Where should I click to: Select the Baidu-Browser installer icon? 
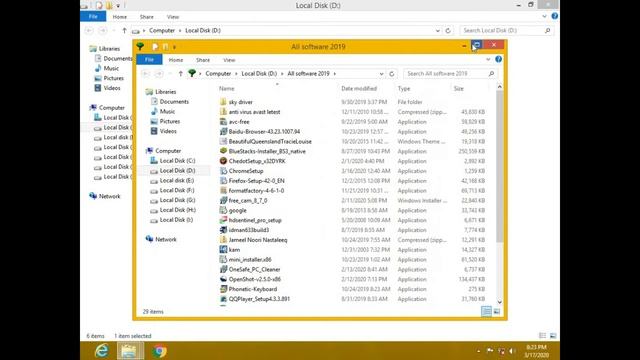[223, 131]
